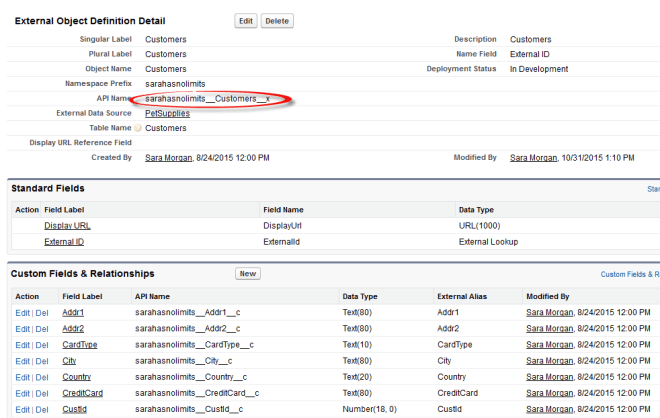Open the Country field label link

click(77, 377)
